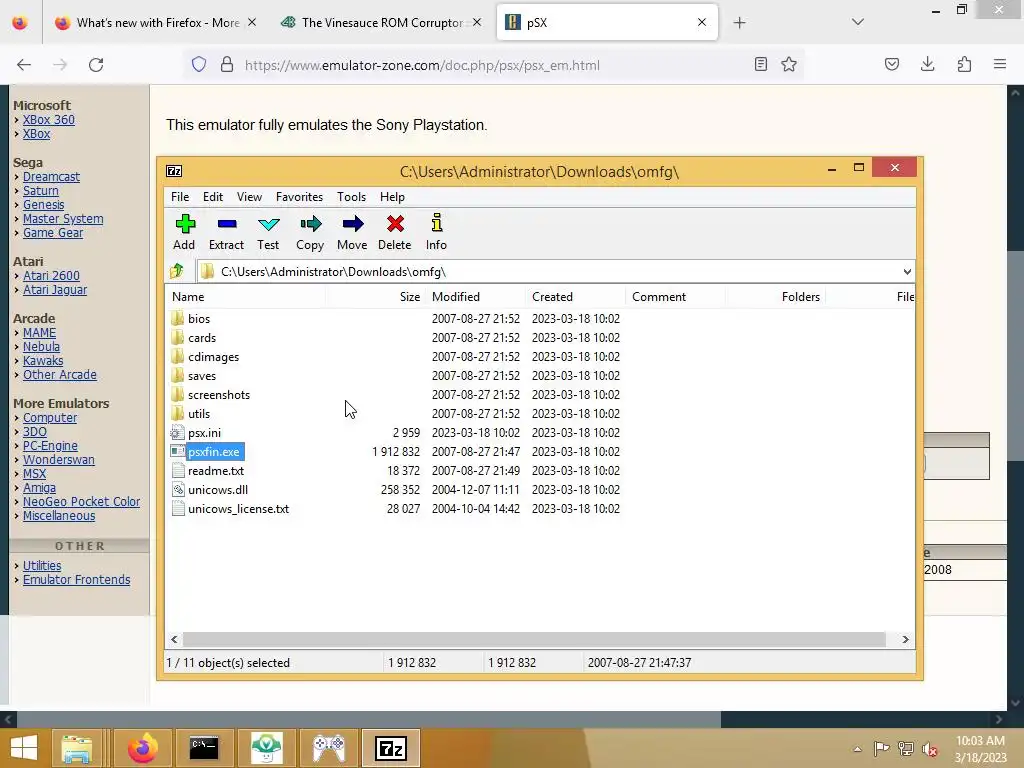Open the View menu in 7-Zip
Image resolution: width=1024 pixels, height=768 pixels.
click(249, 197)
